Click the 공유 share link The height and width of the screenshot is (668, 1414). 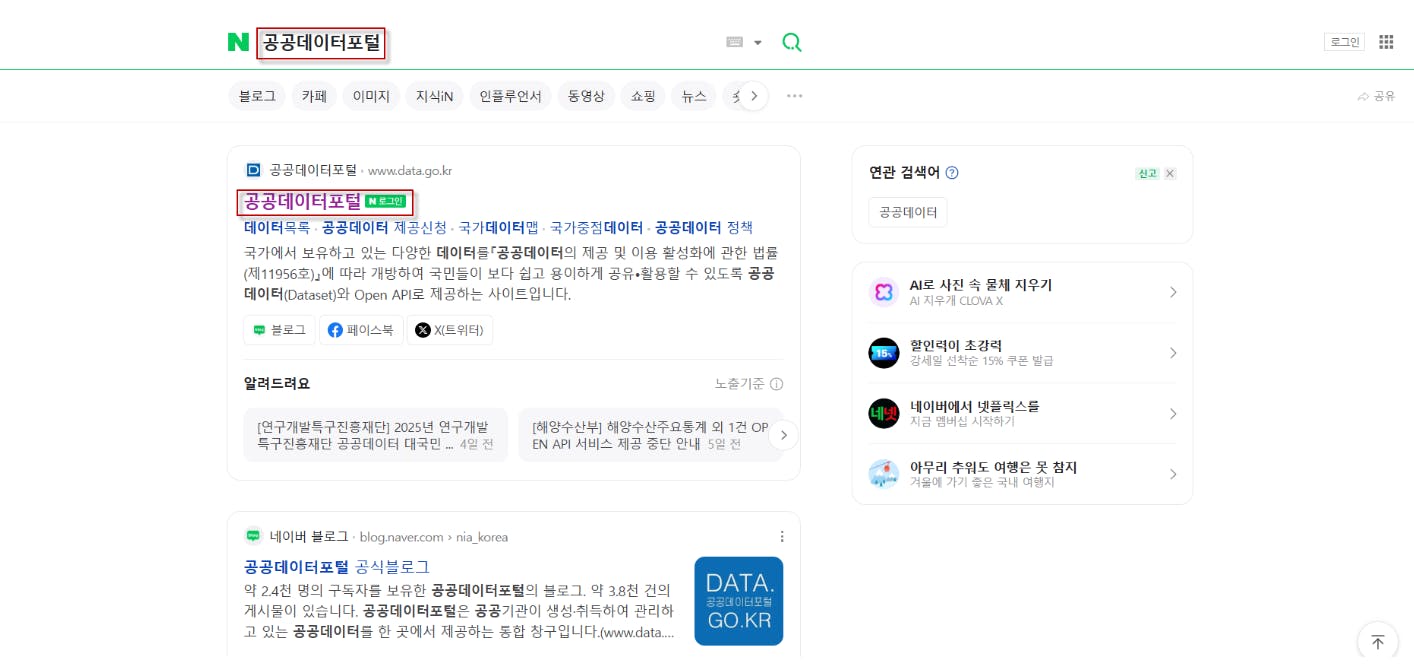click(1376, 96)
